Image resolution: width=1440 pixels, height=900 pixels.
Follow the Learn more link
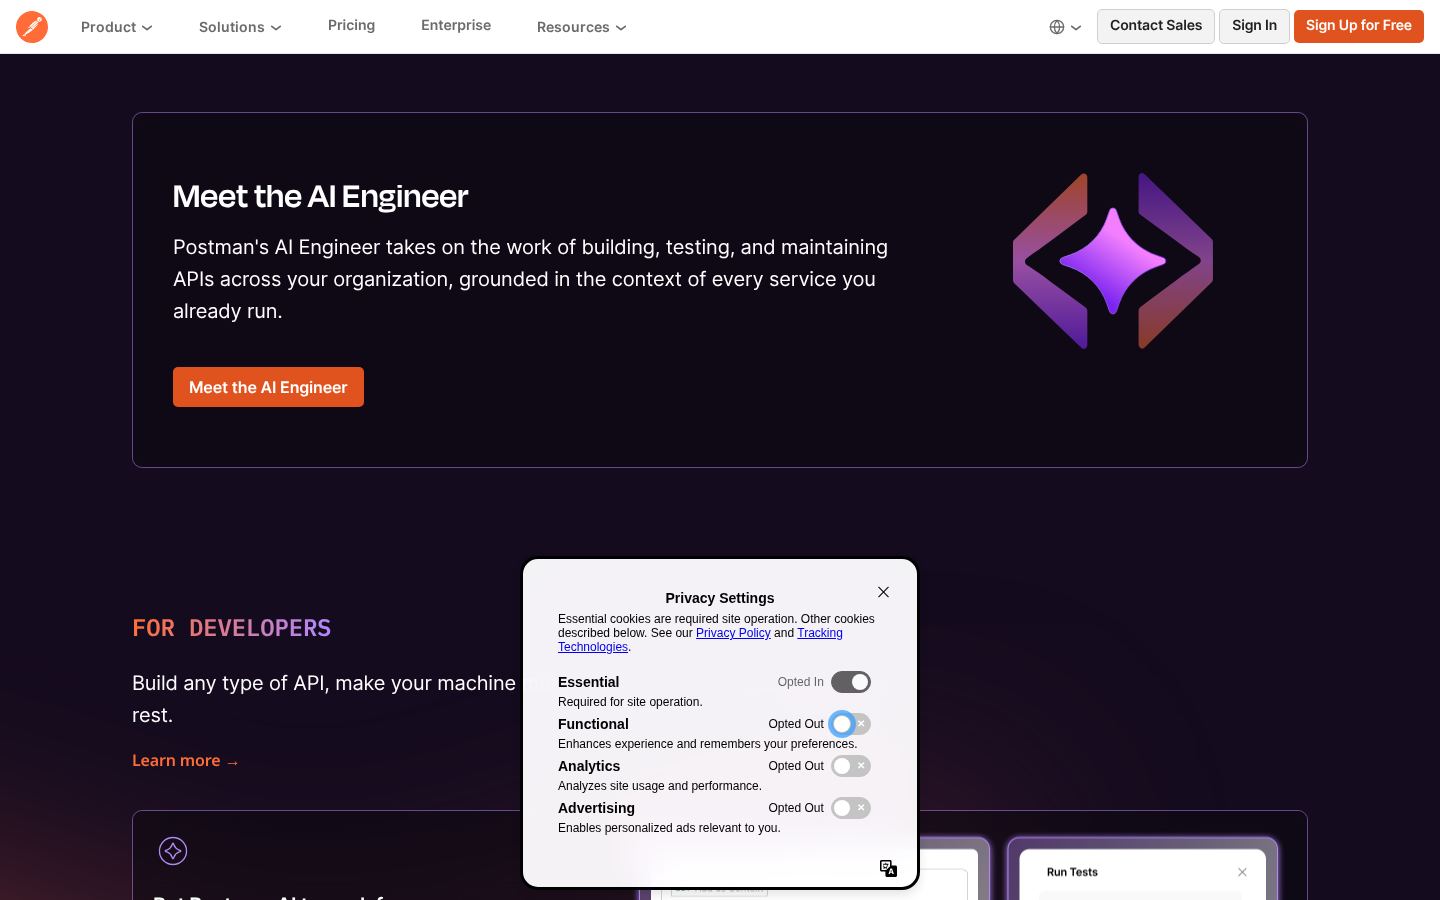[x=185, y=761]
